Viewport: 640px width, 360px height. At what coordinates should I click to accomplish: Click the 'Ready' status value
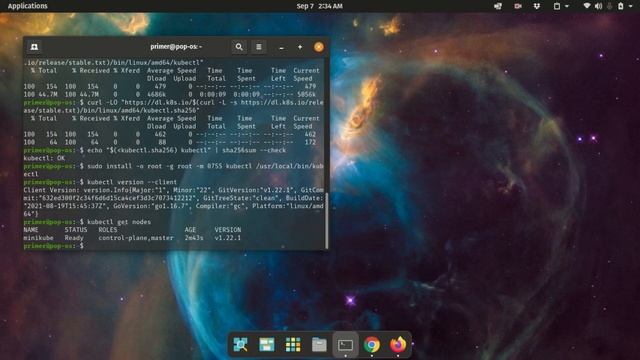tap(74, 238)
